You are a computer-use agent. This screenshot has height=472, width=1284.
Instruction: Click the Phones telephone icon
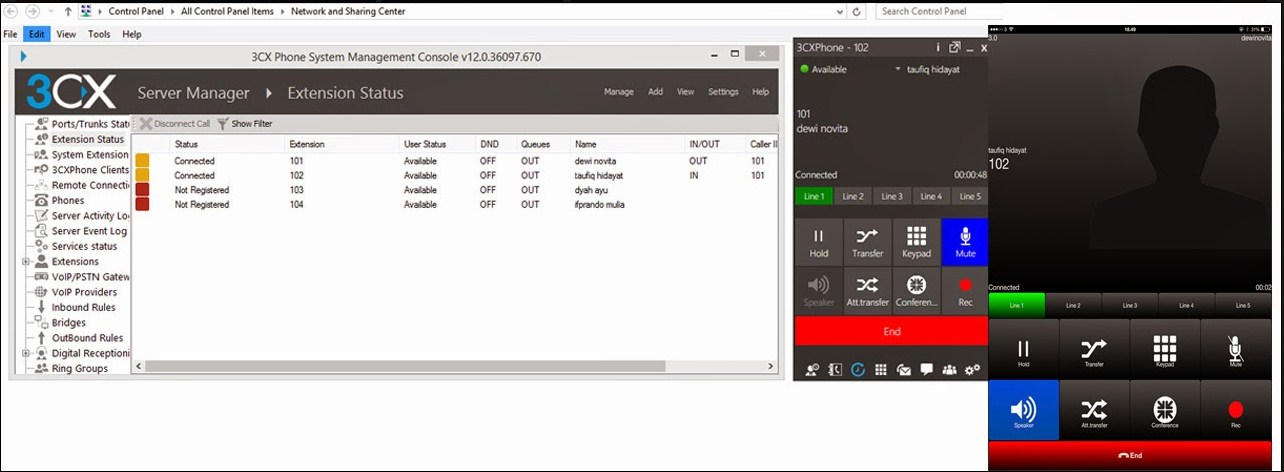click(41, 200)
